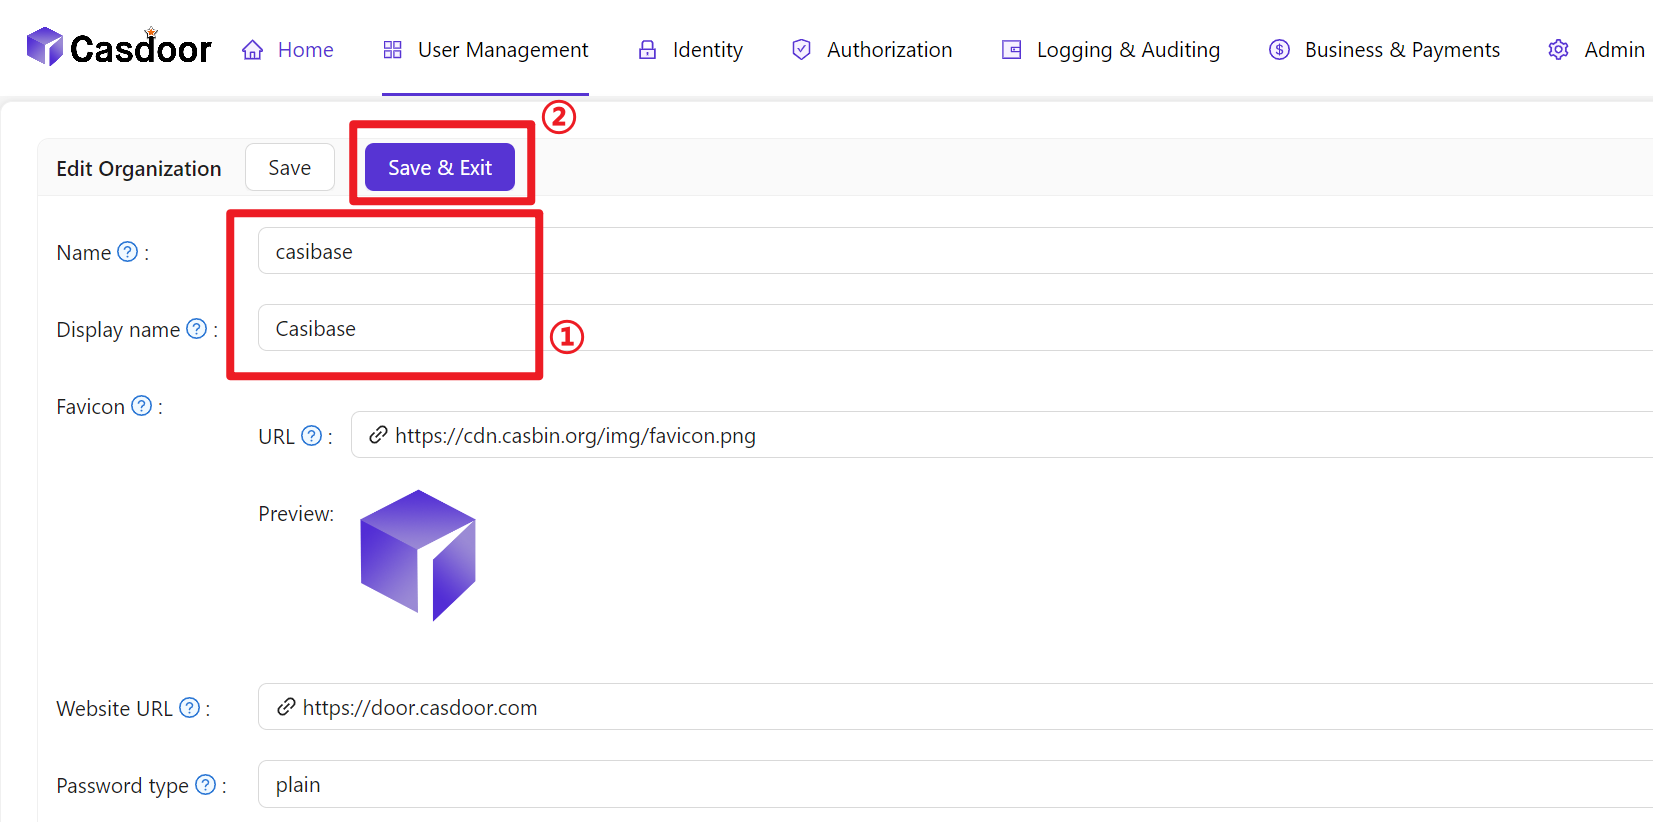Open the Identity menu
The height and width of the screenshot is (822, 1653).
[x=691, y=50]
